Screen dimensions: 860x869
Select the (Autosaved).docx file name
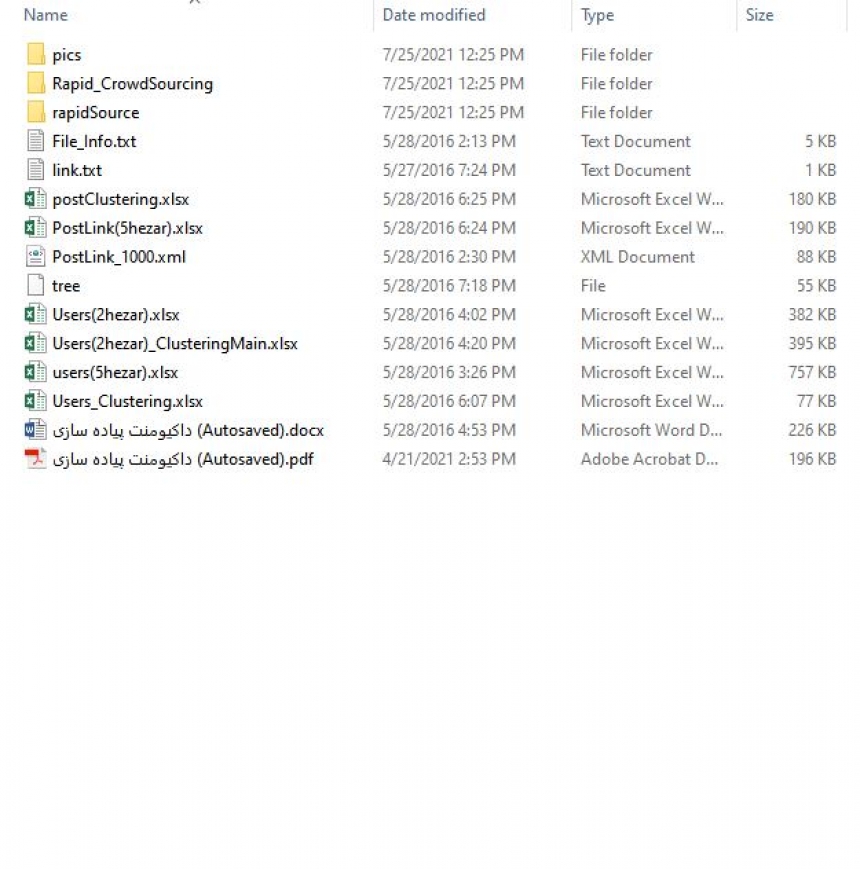(188, 430)
